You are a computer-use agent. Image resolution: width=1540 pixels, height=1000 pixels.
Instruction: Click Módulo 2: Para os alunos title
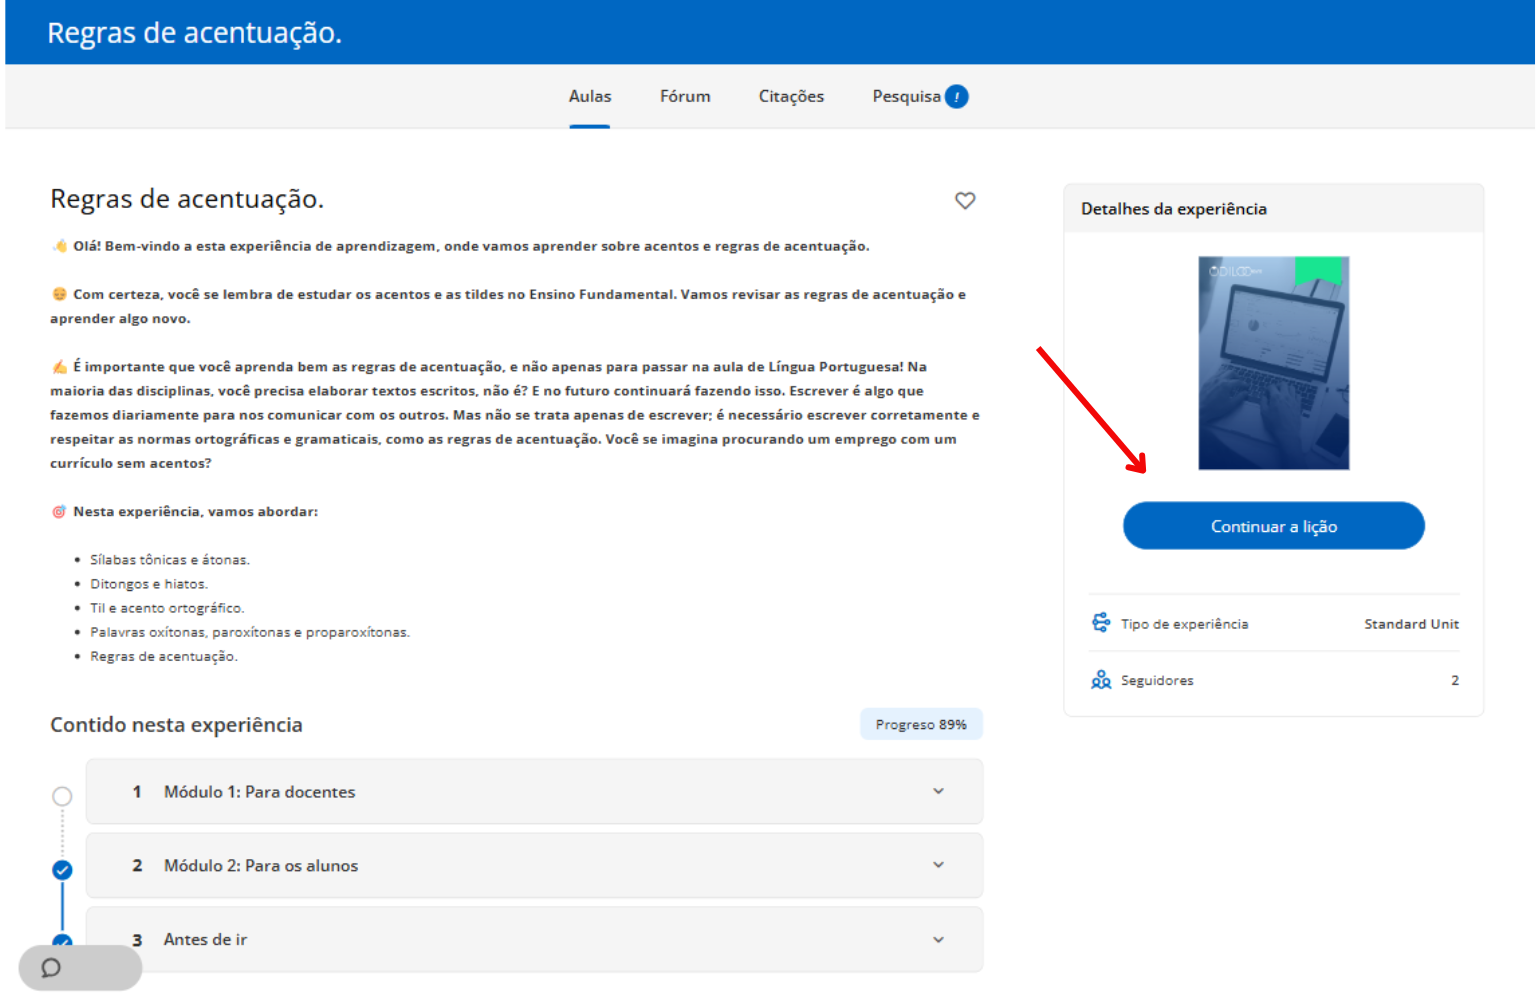pyautogui.click(x=261, y=866)
